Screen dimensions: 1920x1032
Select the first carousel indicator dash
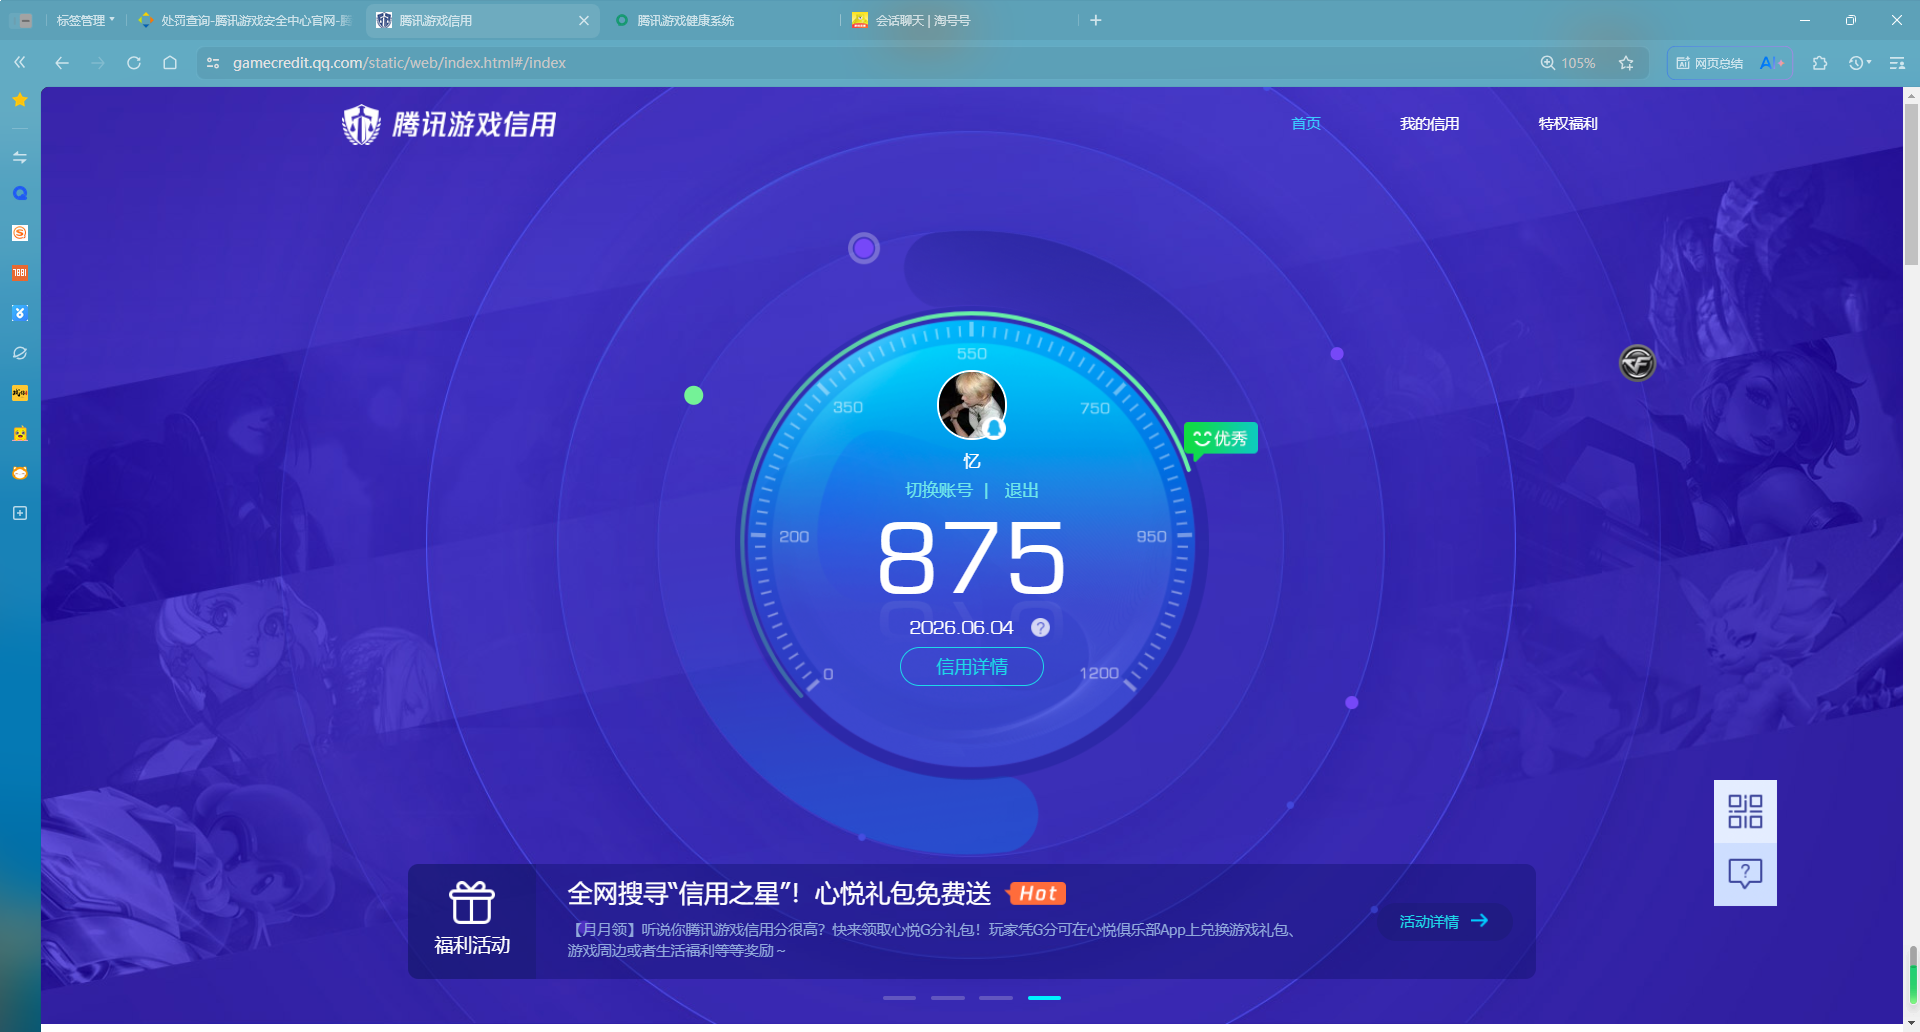[900, 997]
